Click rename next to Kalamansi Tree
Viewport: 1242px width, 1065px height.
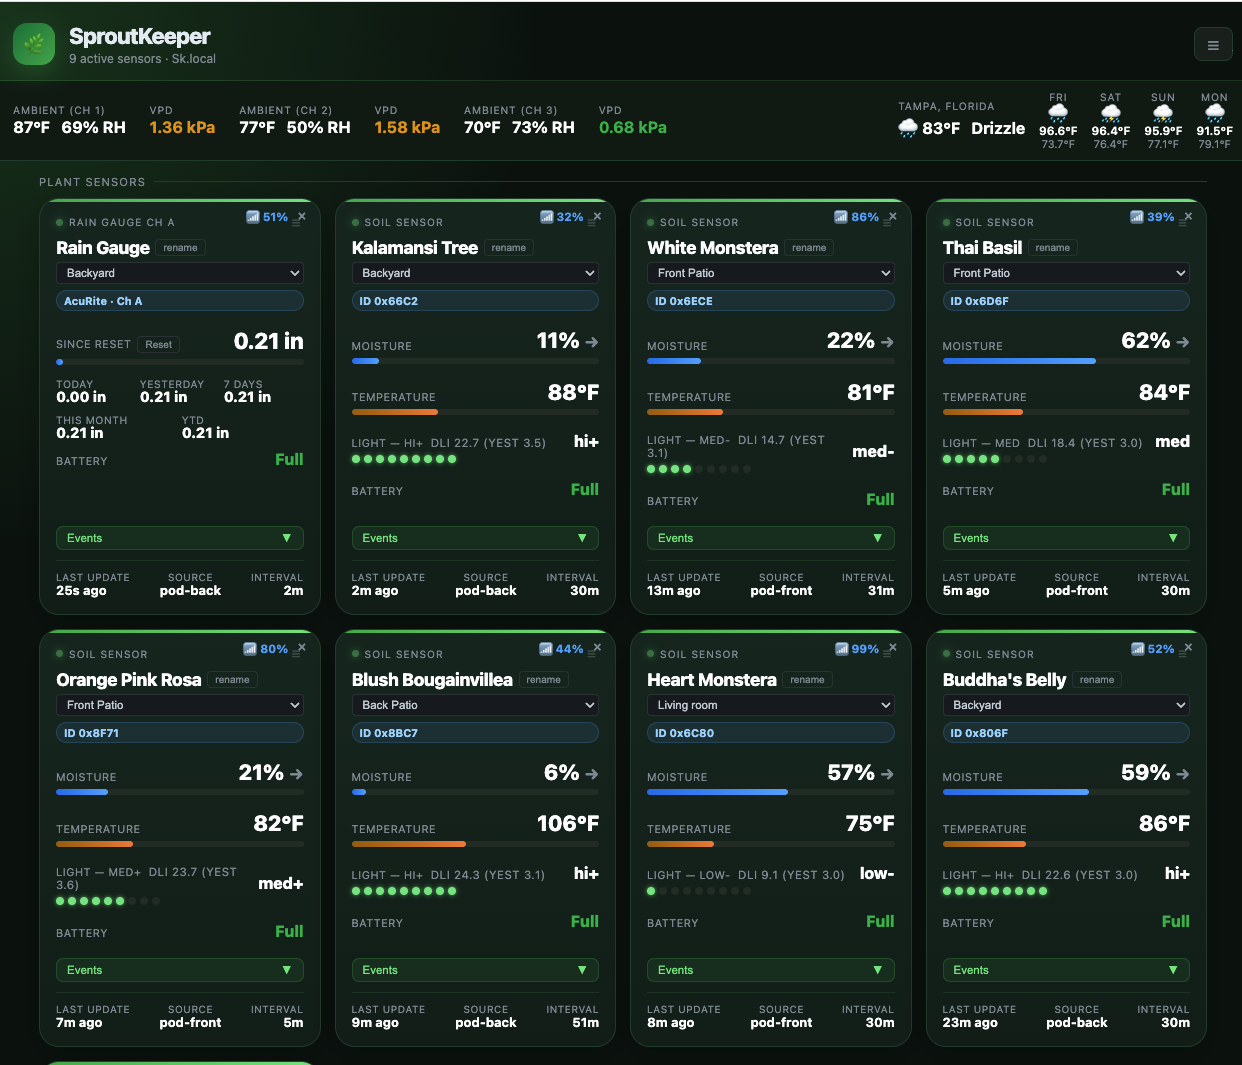click(509, 248)
